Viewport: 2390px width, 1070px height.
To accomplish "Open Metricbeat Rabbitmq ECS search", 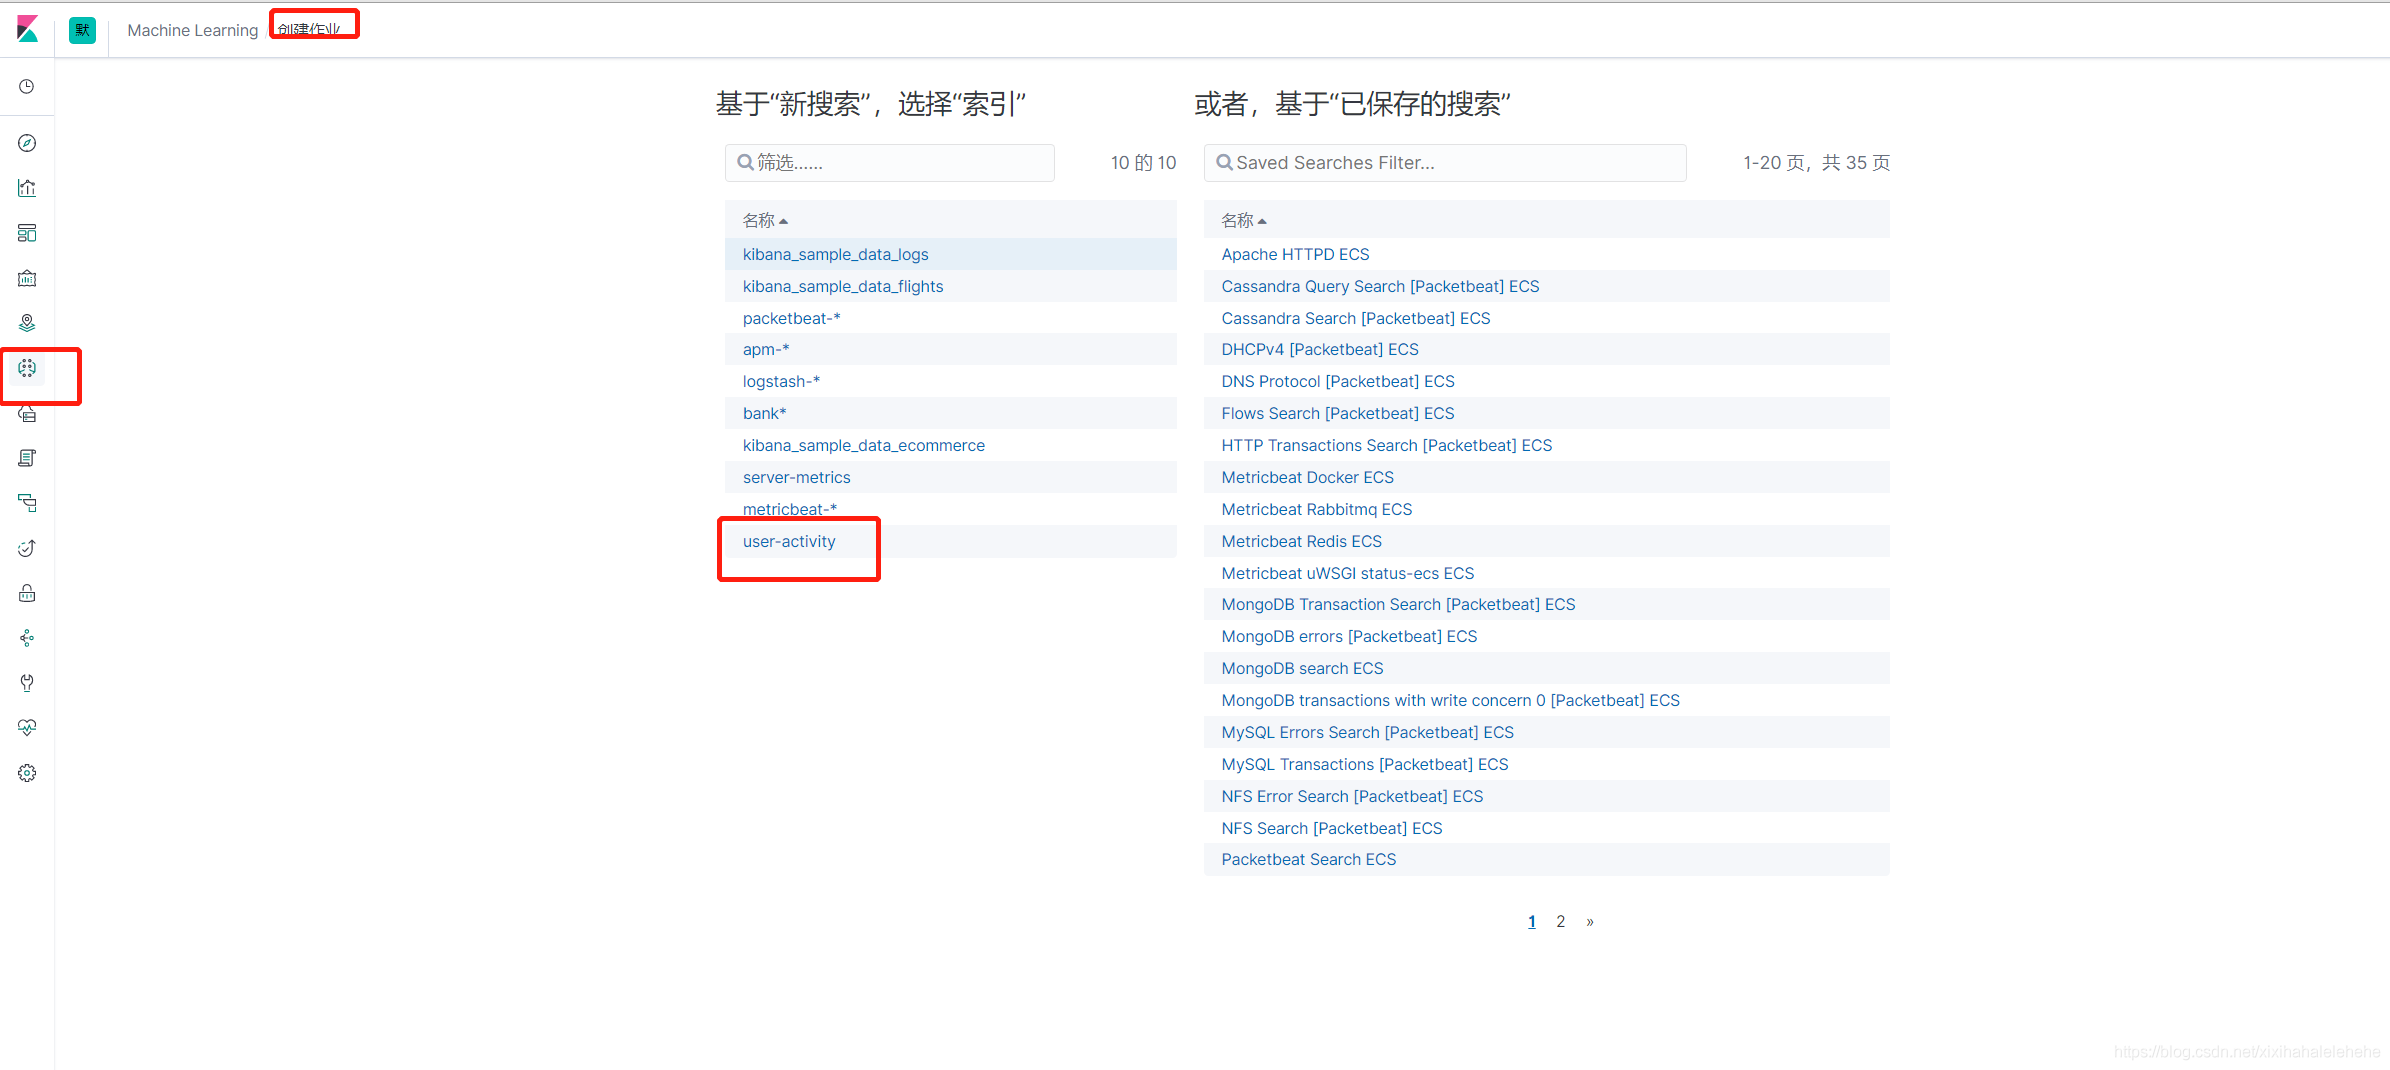I will [1317, 509].
